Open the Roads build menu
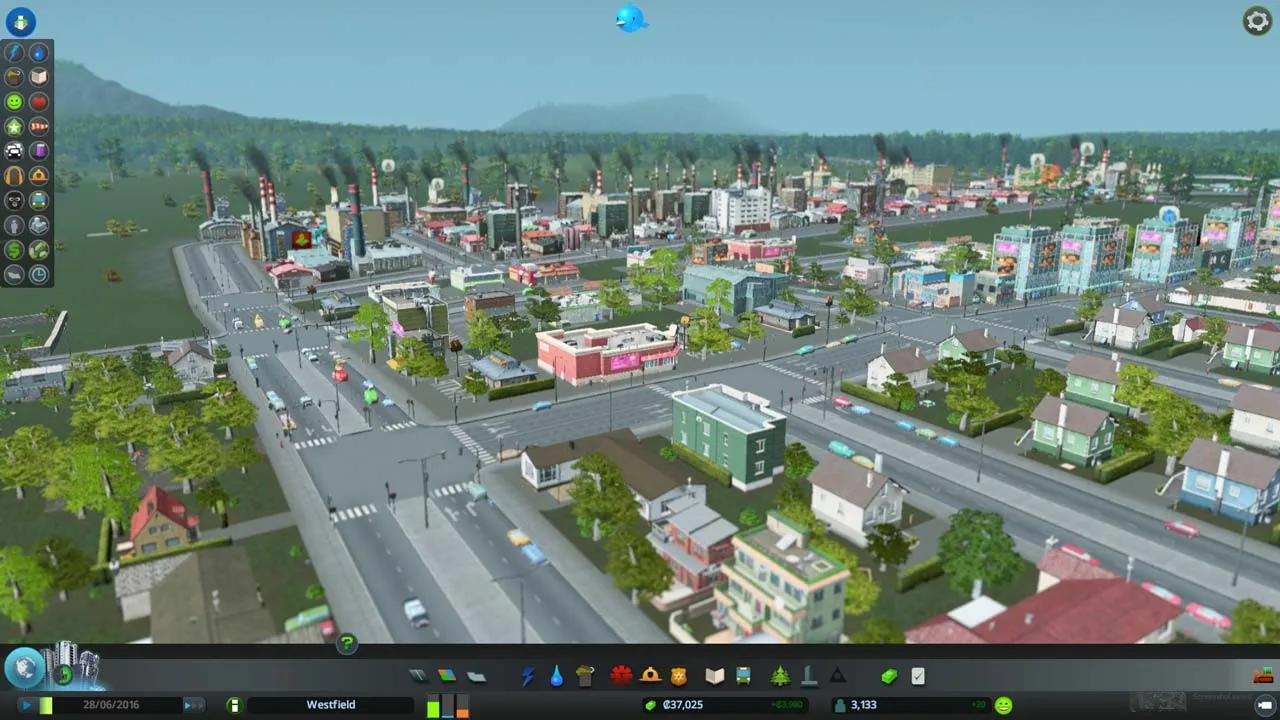The image size is (1280, 720). tap(418, 676)
